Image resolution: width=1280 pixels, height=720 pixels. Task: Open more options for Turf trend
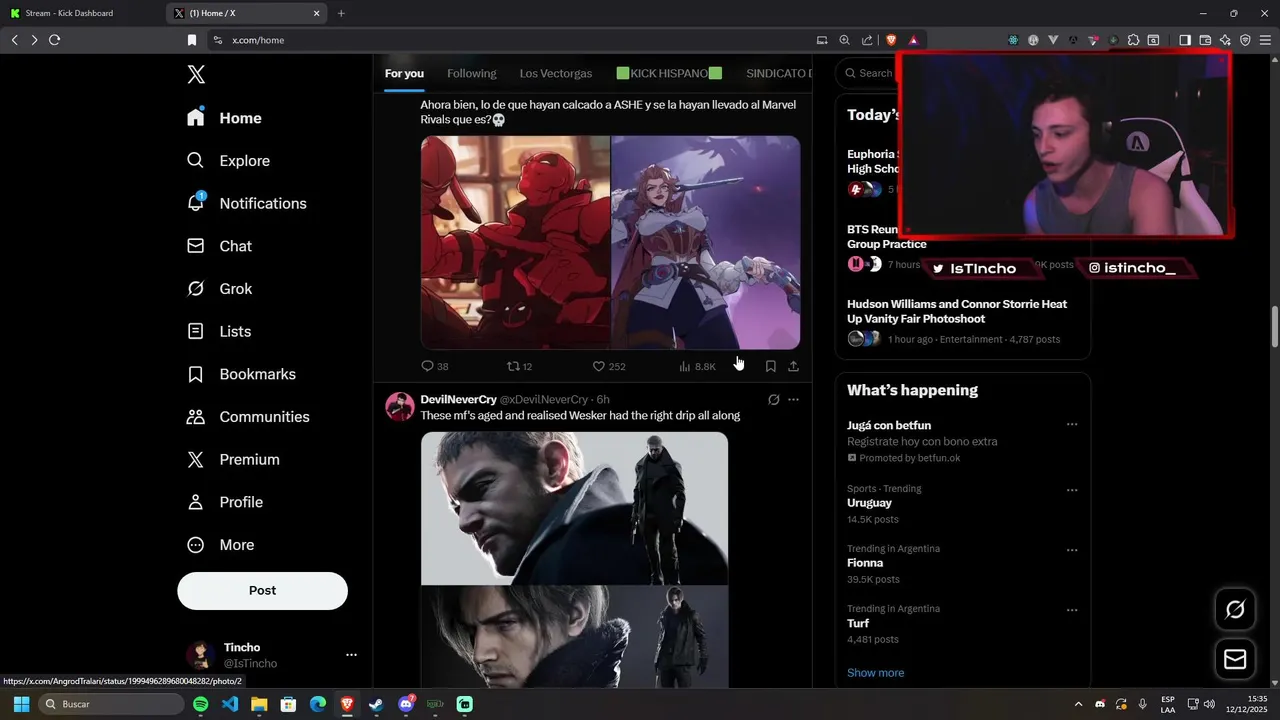[1072, 610]
